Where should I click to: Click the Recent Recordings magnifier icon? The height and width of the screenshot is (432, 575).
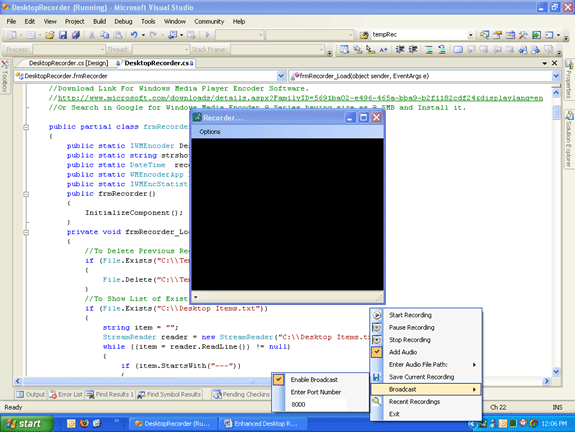pyautogui.click(x=377, y=401)
